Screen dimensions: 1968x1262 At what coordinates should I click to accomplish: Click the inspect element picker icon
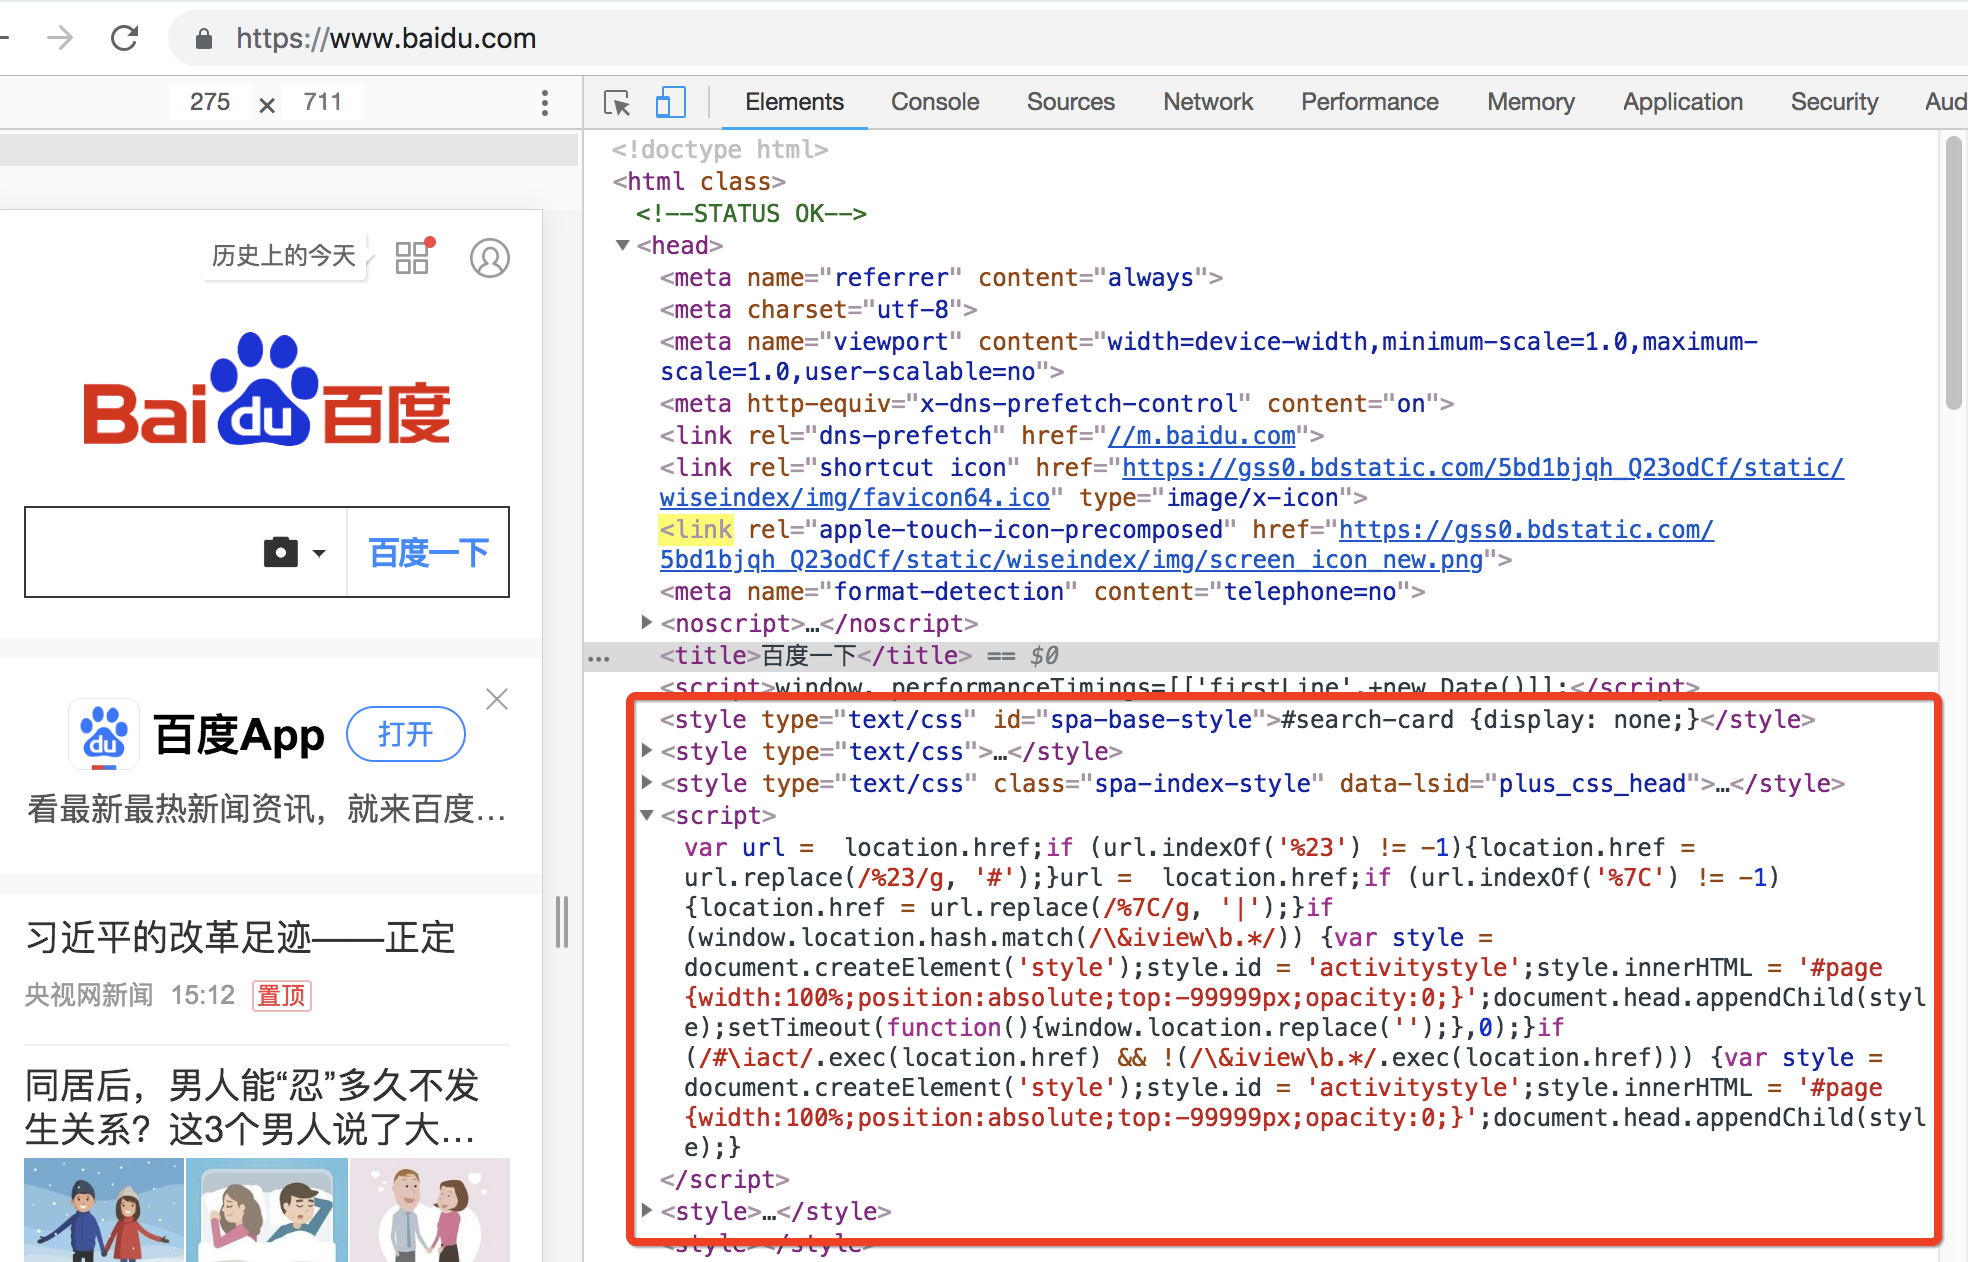click(617, 102)
